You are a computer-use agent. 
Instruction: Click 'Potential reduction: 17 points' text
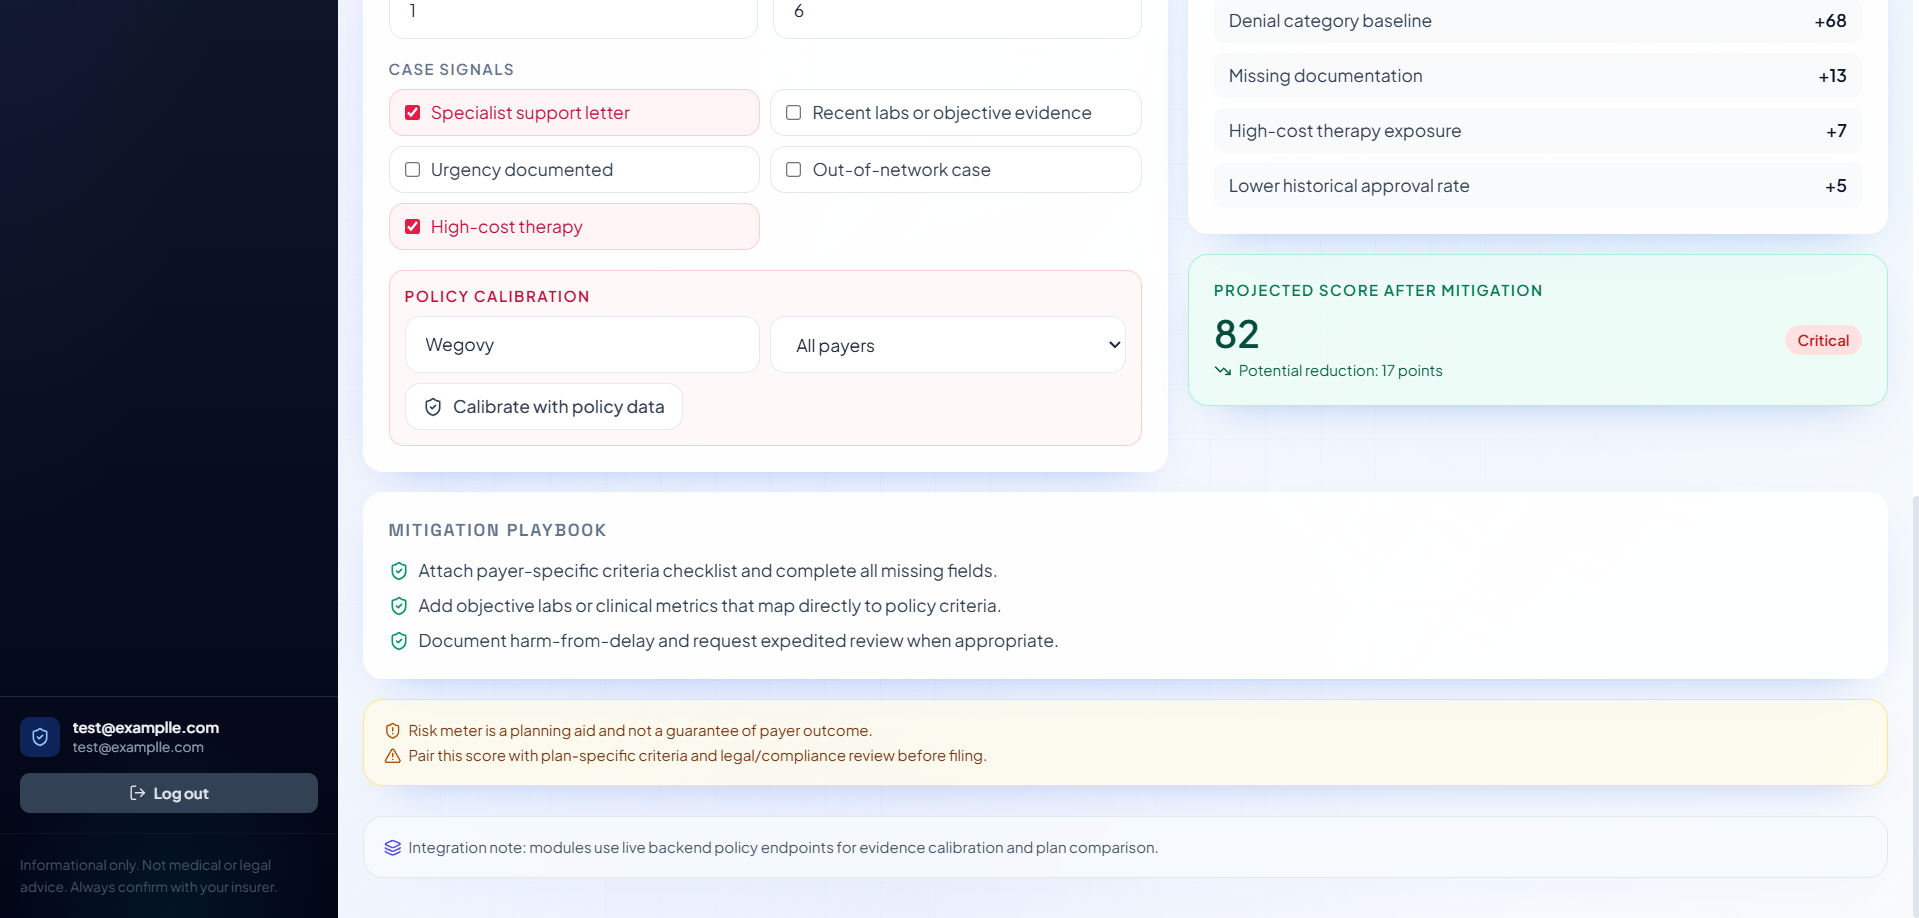1341,371
